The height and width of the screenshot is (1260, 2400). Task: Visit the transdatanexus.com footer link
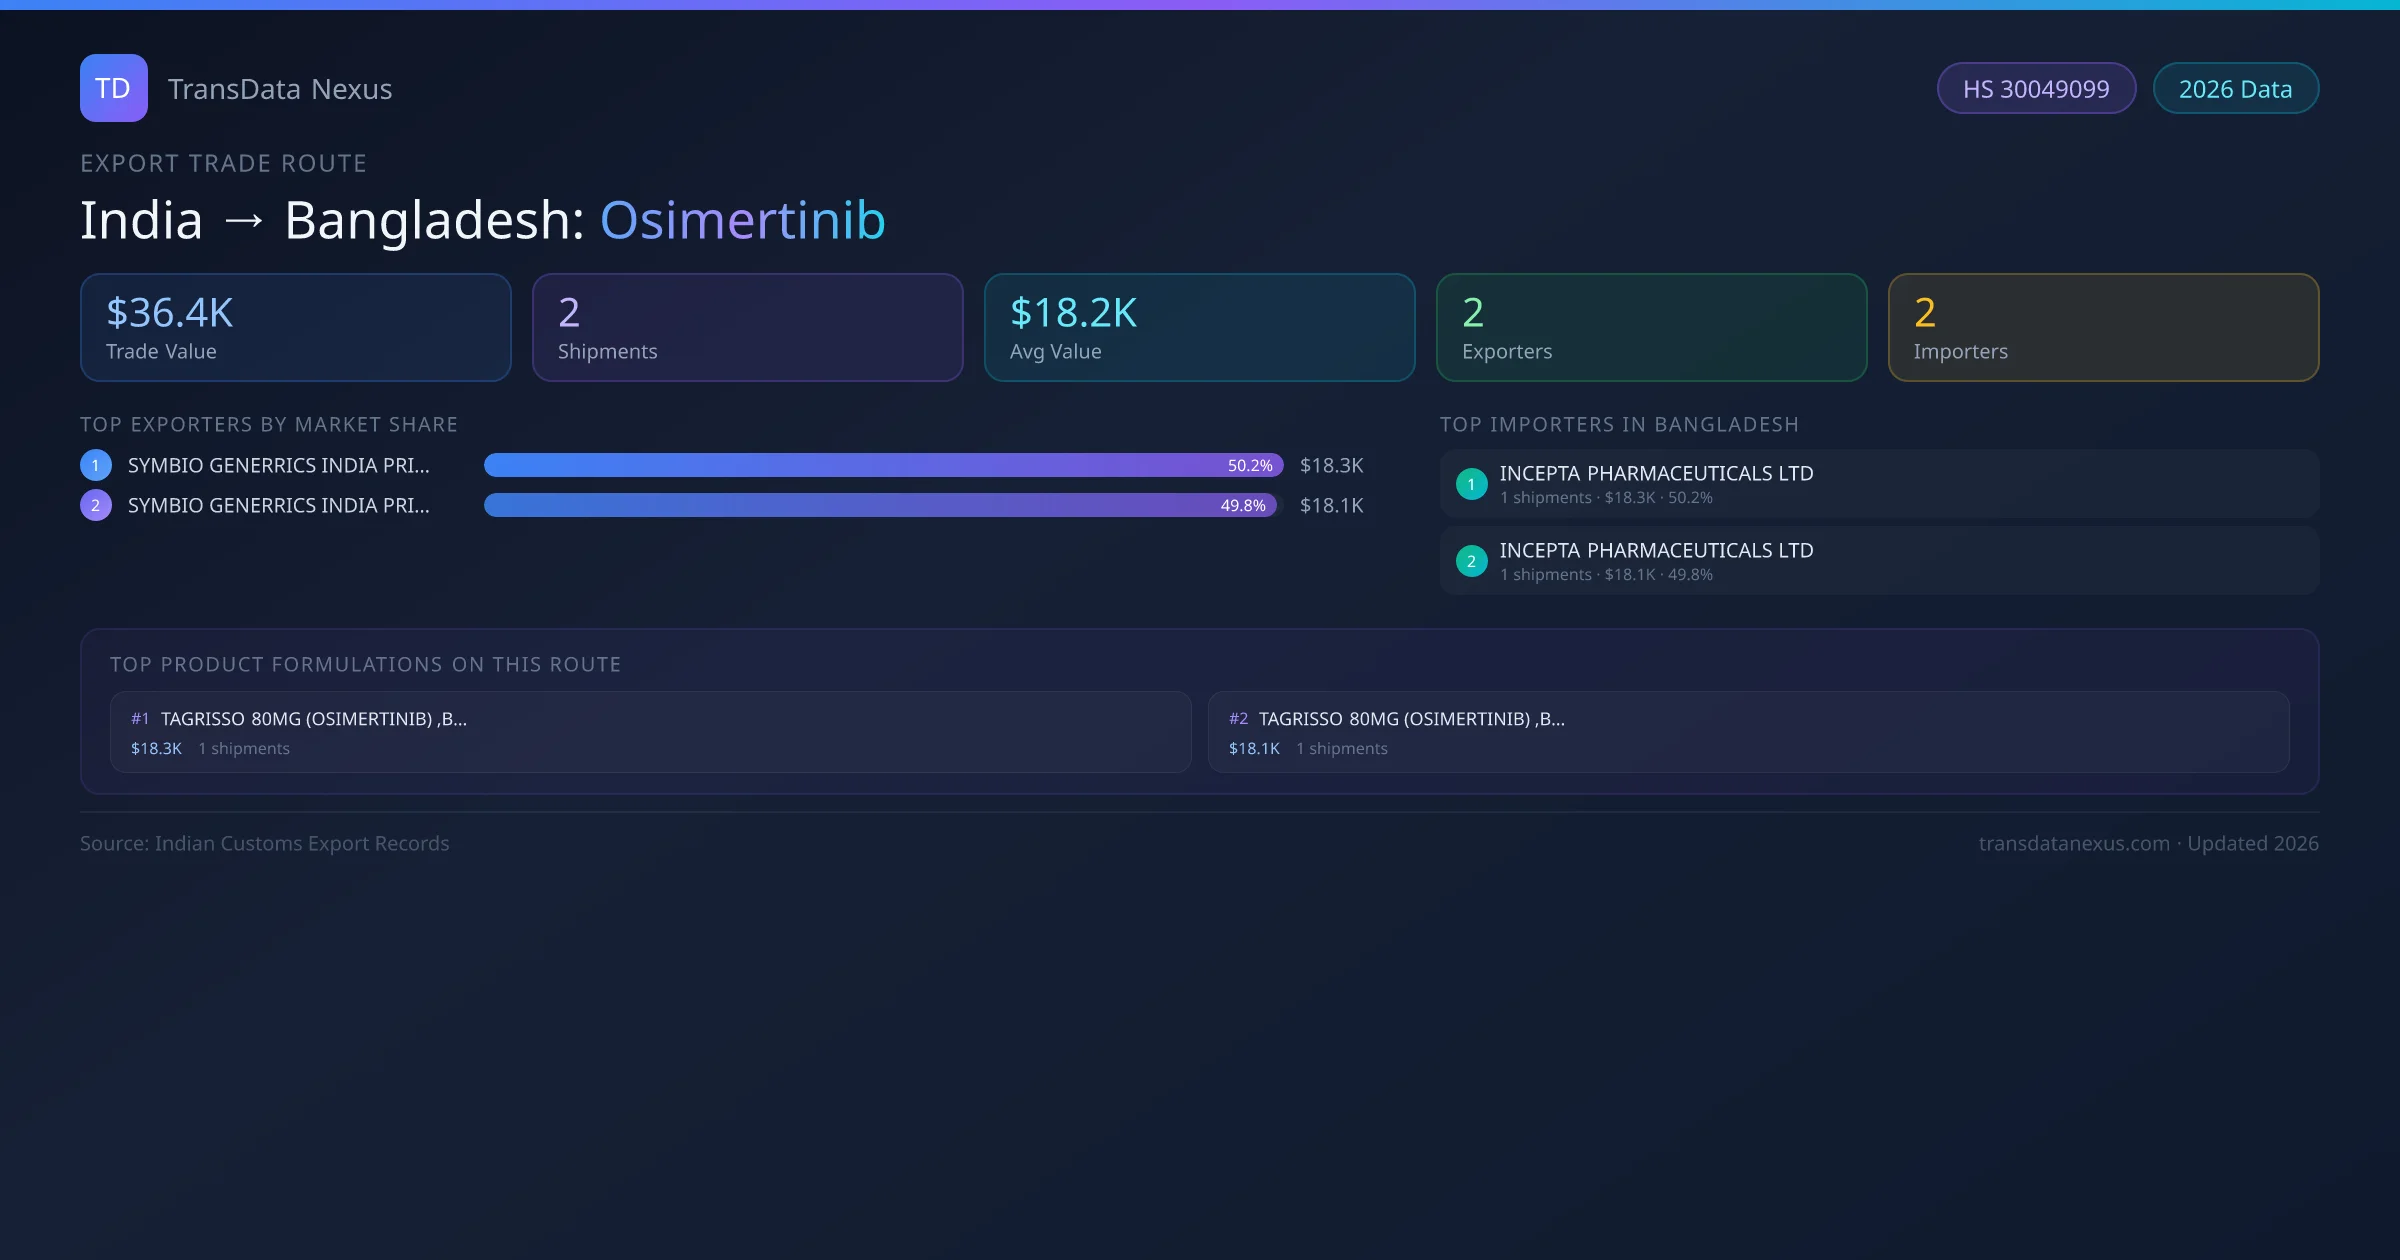pos(2074,843)
